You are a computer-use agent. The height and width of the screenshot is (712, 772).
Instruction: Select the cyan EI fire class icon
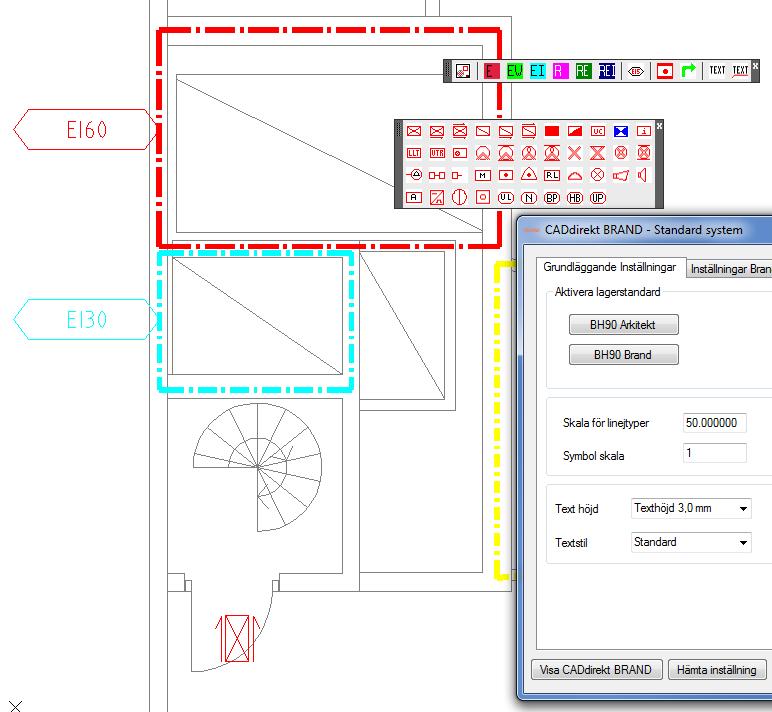click(537, 71)
